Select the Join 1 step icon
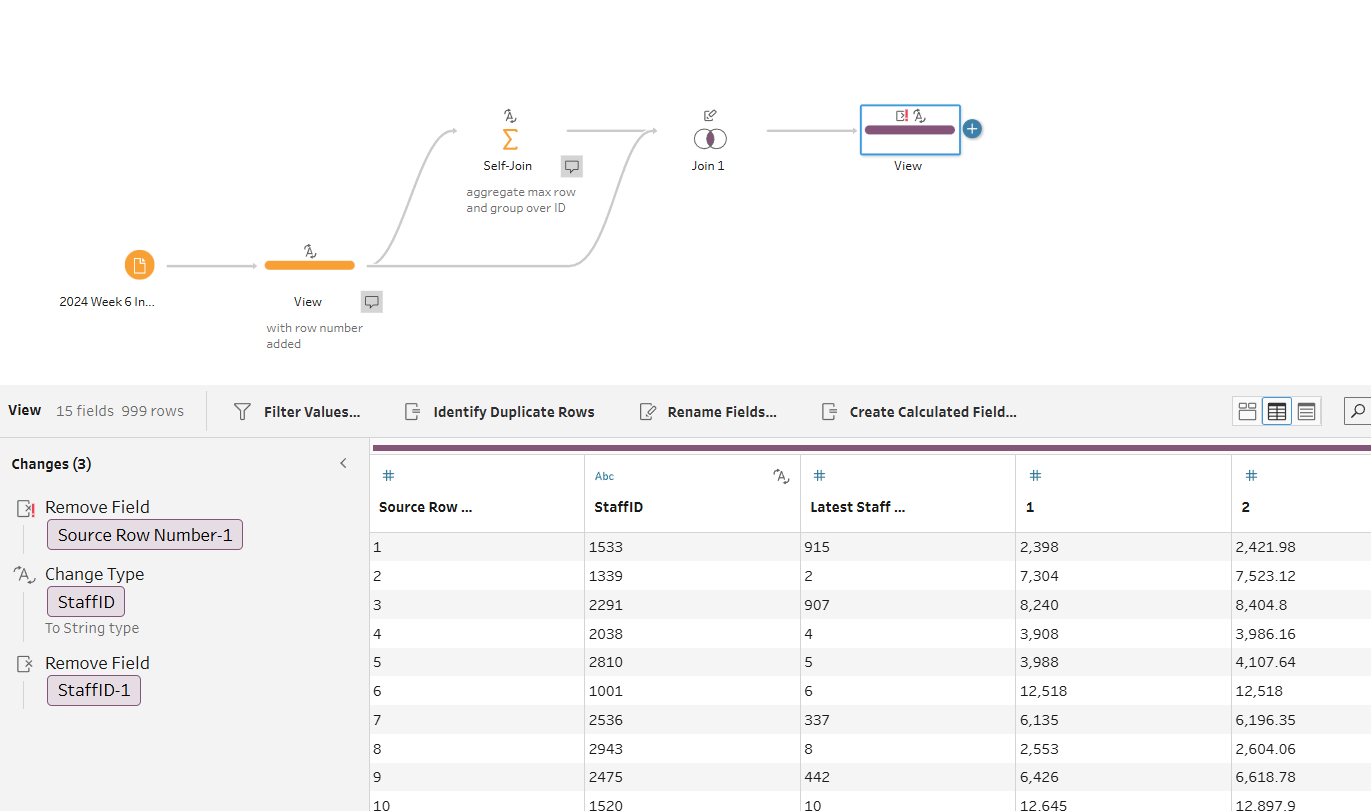This screenshot has width=1371, height=811. (x=709, y=138)
